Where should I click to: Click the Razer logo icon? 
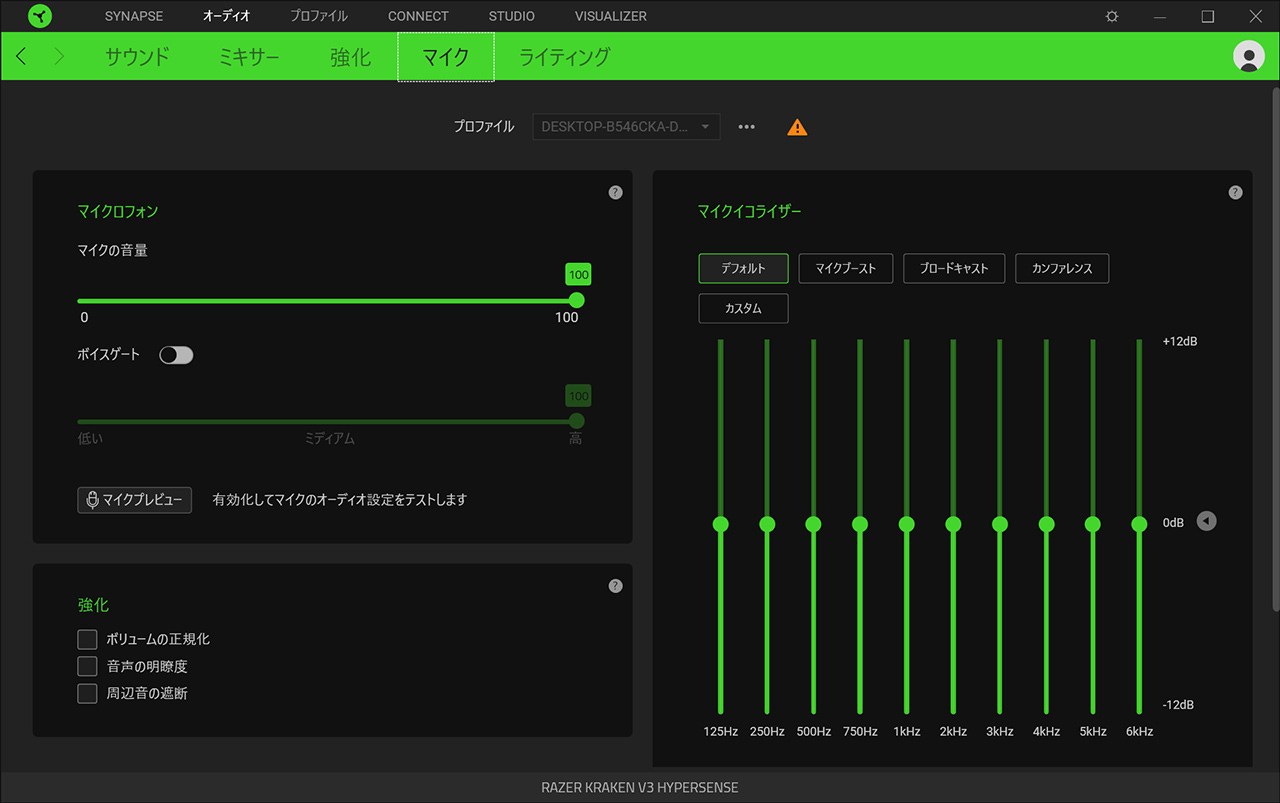(x=40, y=16)
